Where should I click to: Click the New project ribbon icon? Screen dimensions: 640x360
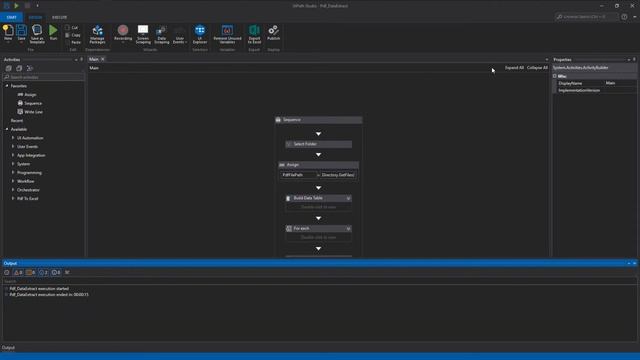pos(8,33)
